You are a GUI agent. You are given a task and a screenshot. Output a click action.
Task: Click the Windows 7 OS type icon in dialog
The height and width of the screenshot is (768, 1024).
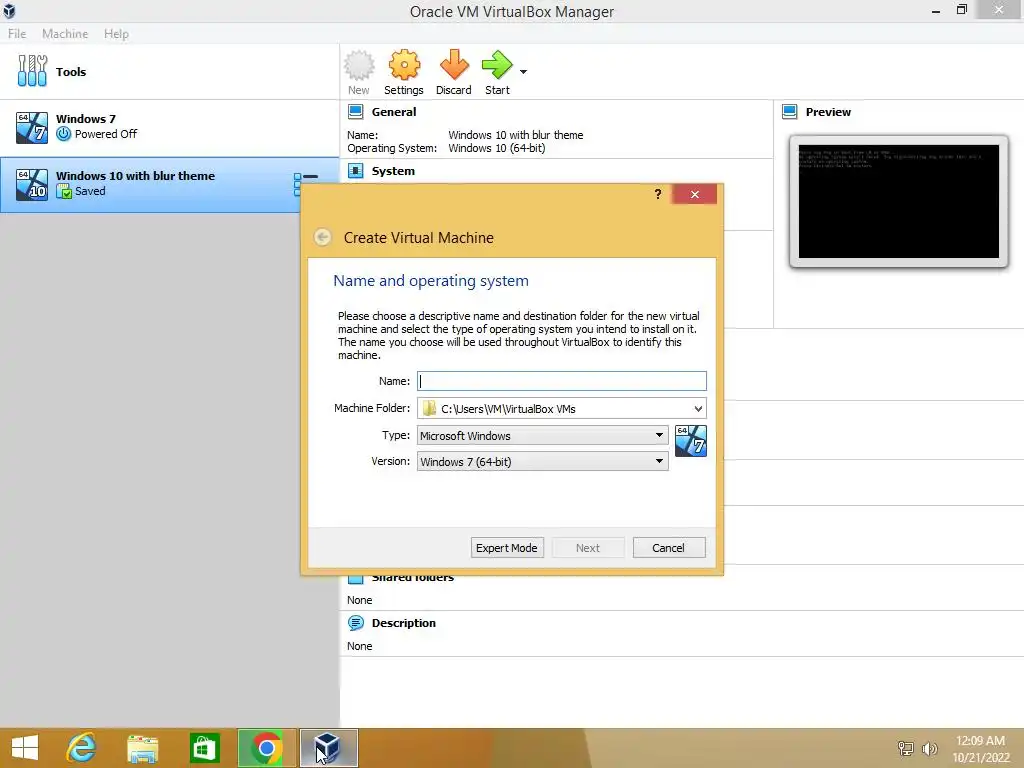point(690,441)
